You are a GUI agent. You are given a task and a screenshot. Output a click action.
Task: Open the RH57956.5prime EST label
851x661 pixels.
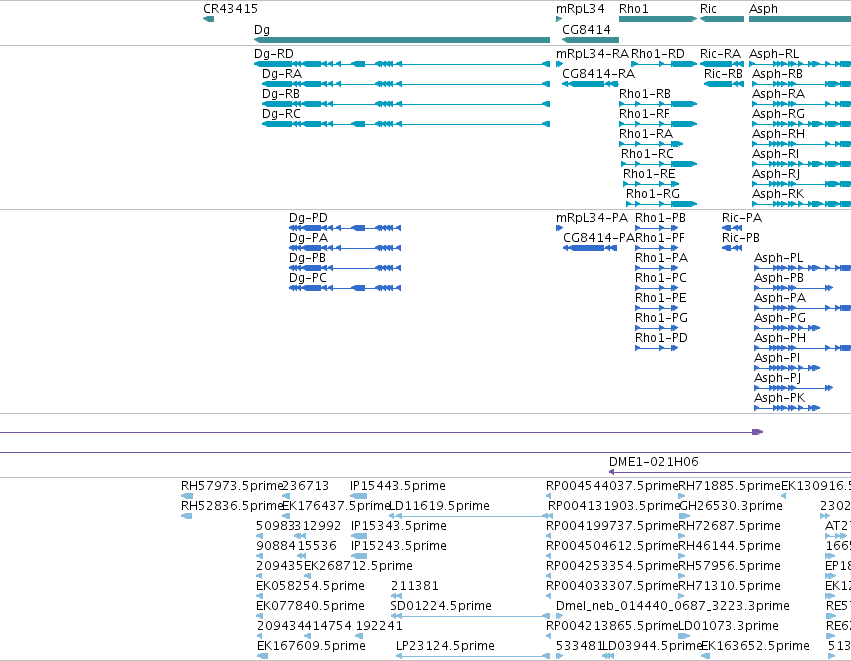pos(729,566)
